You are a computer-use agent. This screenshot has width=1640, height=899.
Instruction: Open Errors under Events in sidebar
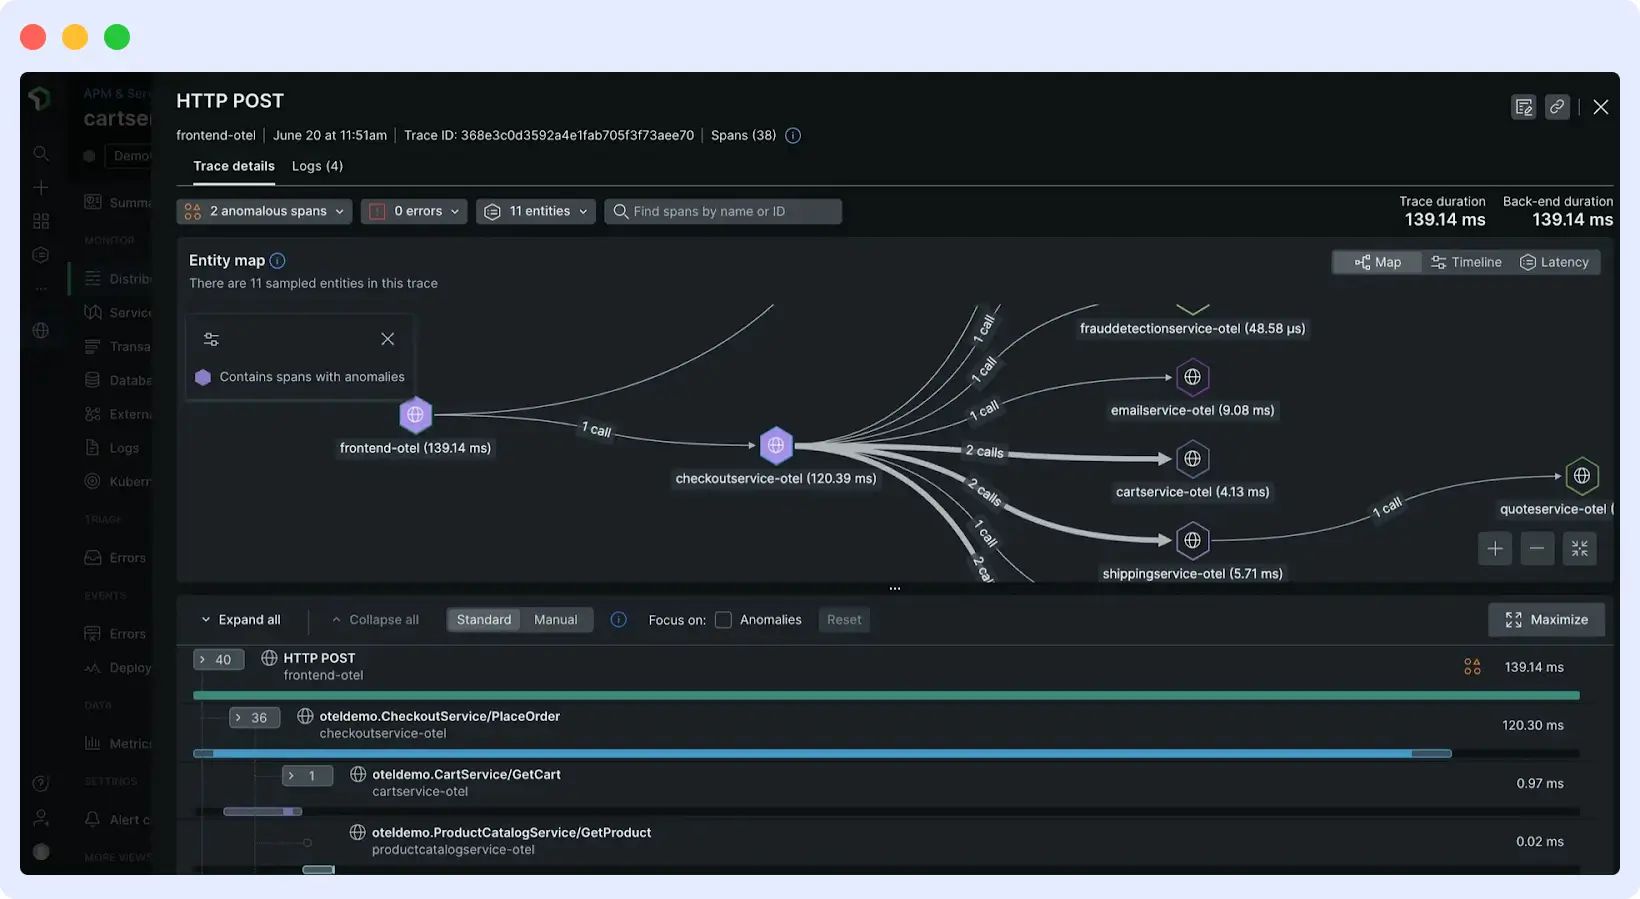116,634
